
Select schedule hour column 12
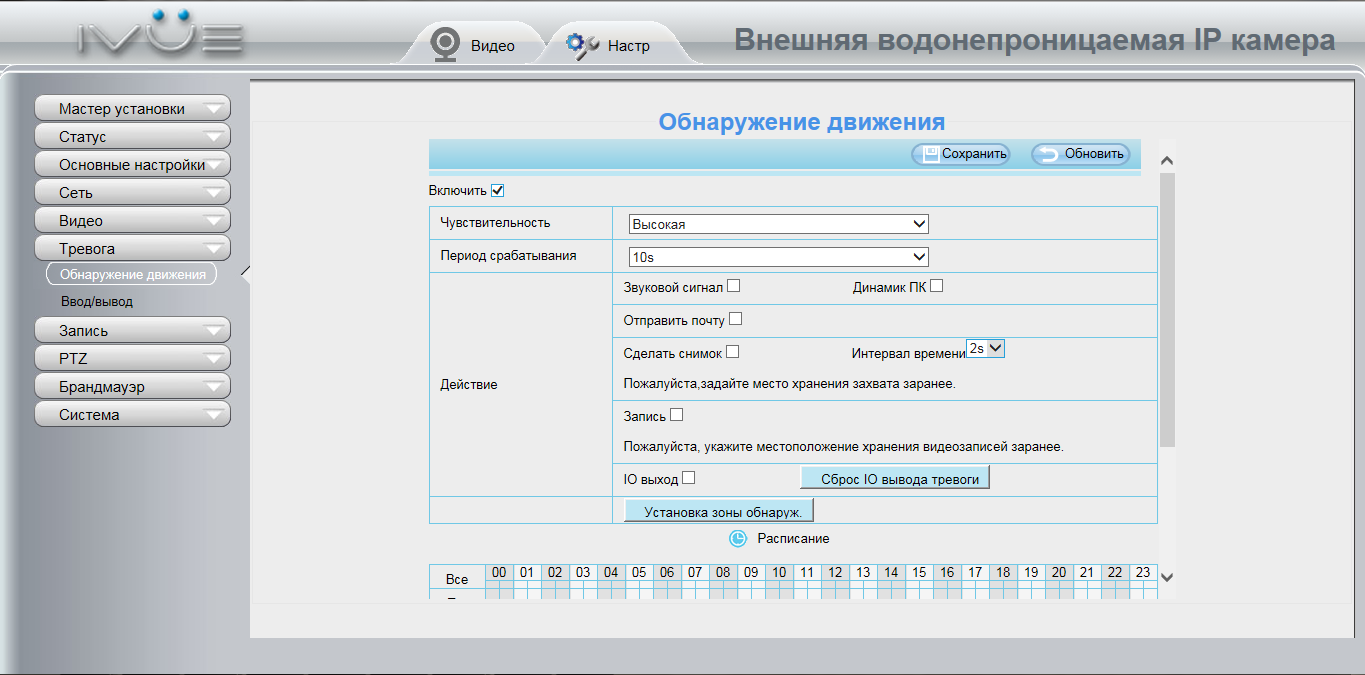tap(835, 573)
